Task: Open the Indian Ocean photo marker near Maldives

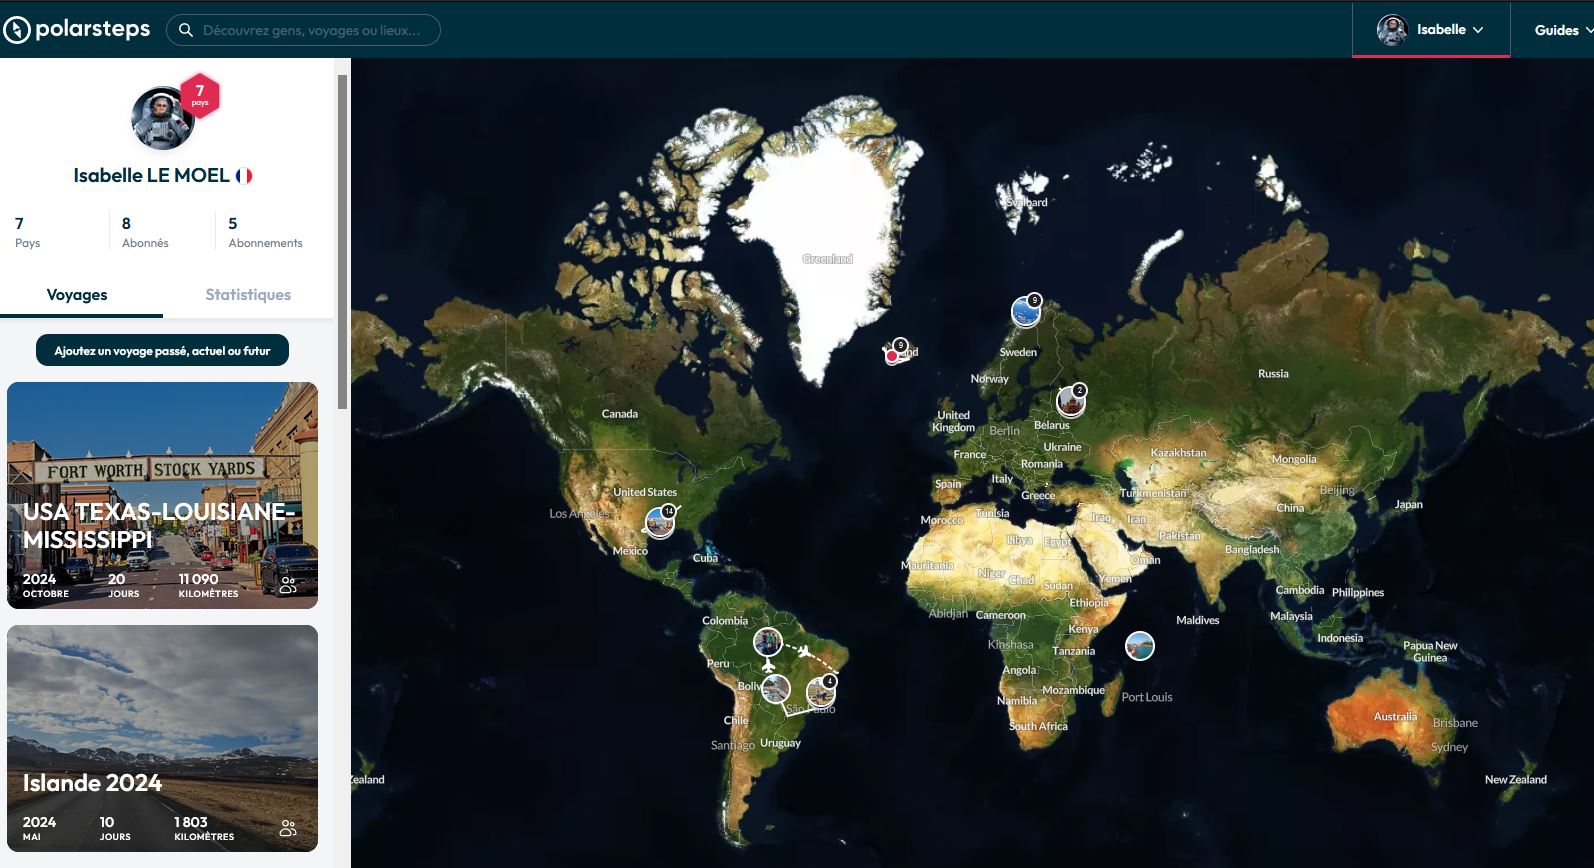Action: pos(1140,646)
